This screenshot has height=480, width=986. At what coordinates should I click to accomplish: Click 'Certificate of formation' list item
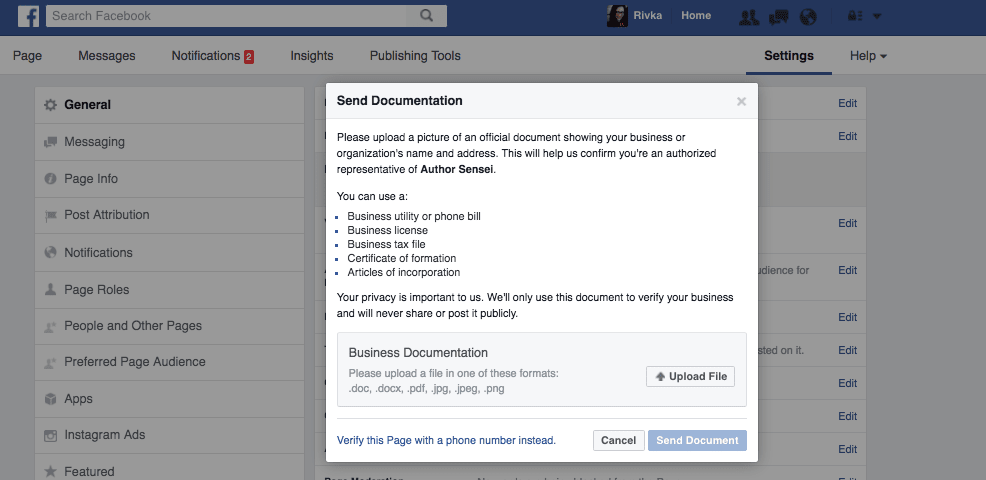coord(402,259)
